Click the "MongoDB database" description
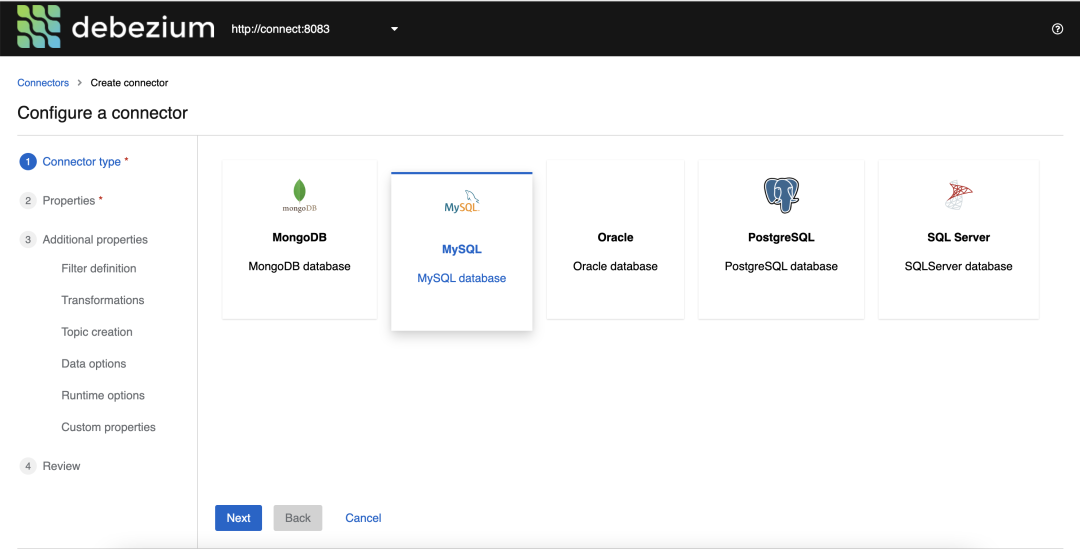The width and height of the screenshot is (1080, 549). coord(300,267)
